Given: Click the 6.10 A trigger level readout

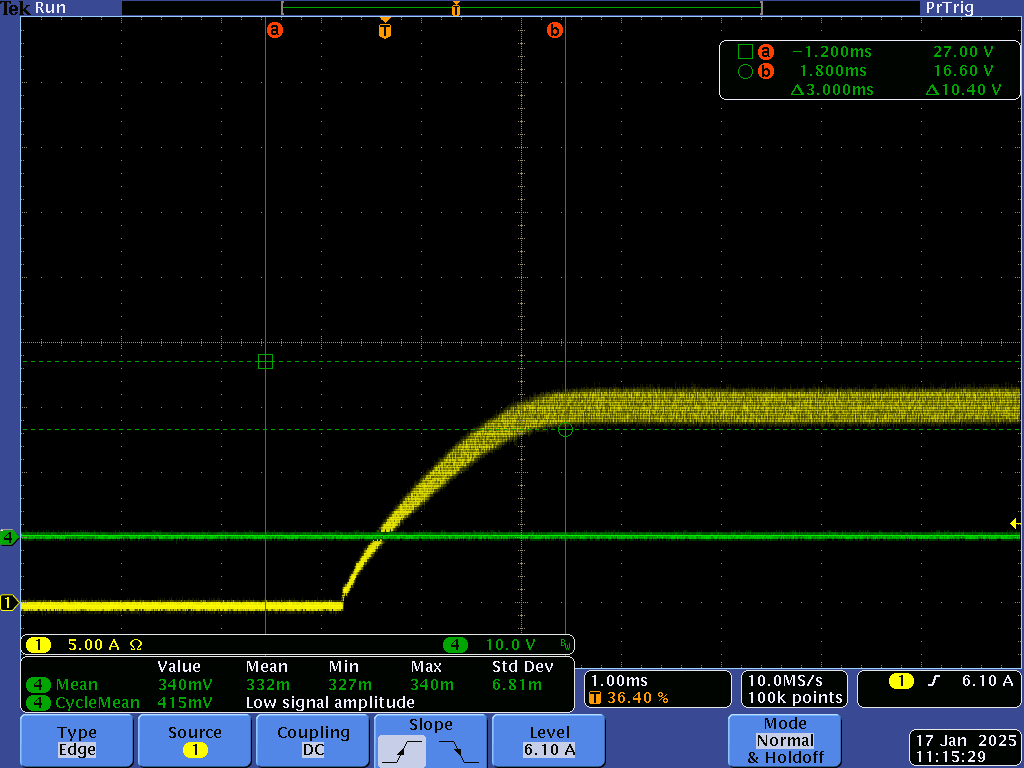Looking at the screenshot, I should (x=987, y=681).
